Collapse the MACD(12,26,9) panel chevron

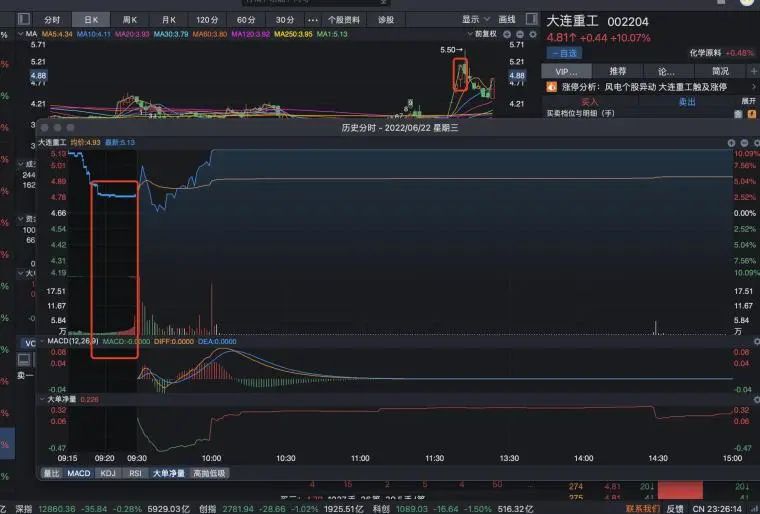[x=43, y=341]
